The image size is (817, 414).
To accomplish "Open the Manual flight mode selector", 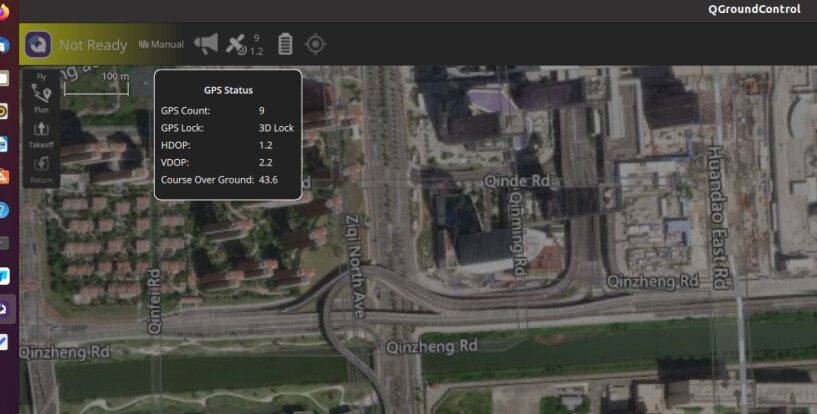I will [x=162, y=45].
